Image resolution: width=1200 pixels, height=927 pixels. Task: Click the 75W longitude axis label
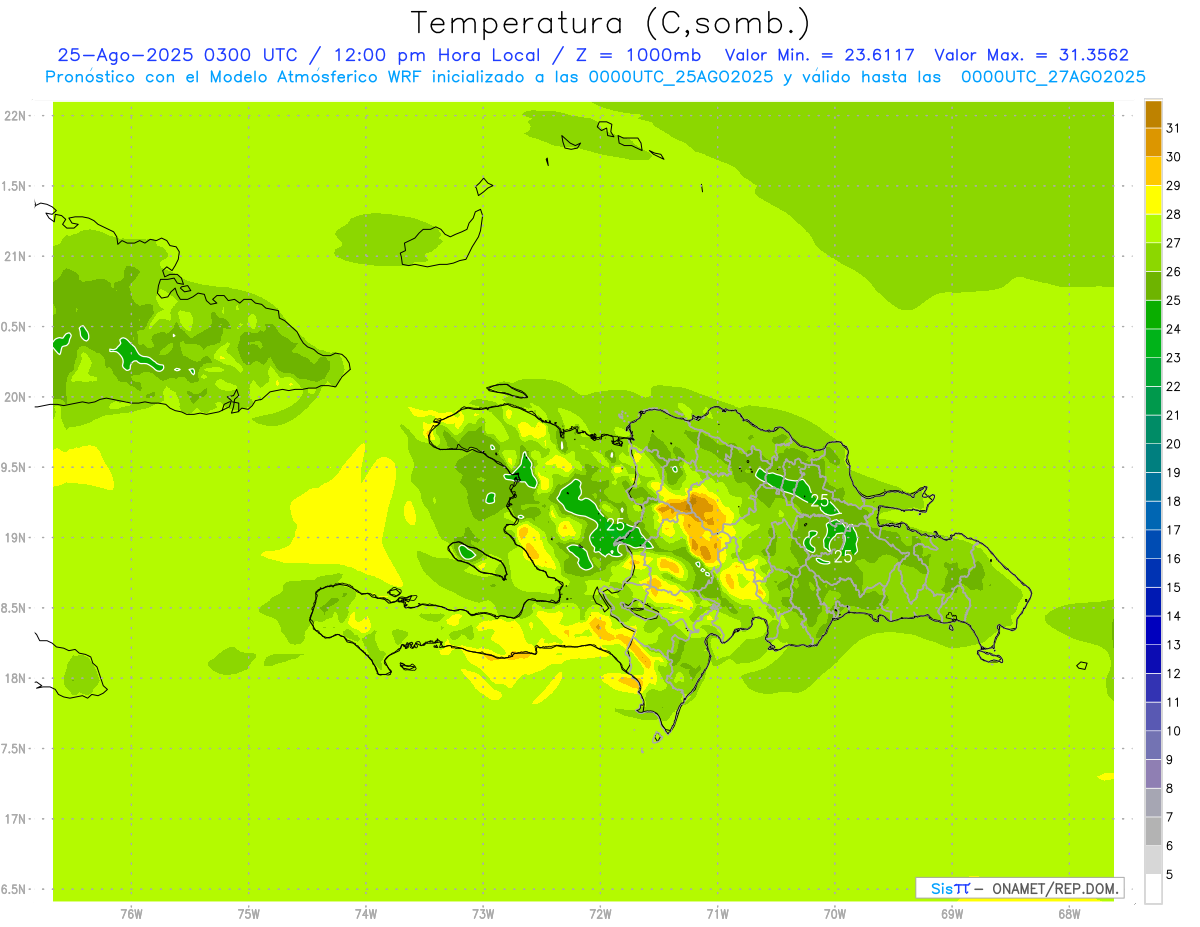point(249,914)
